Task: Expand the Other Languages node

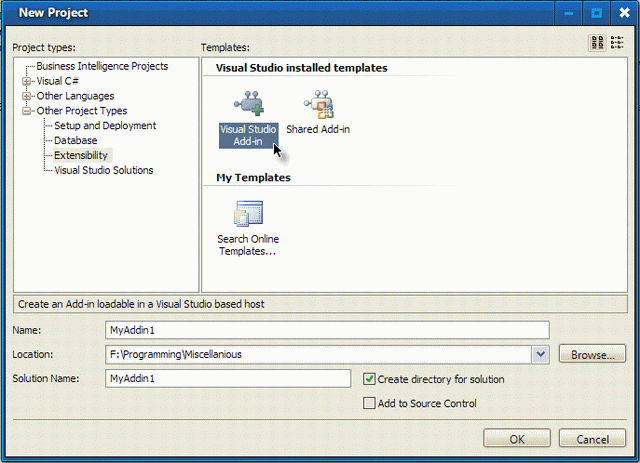Action: tap(27, 96)
